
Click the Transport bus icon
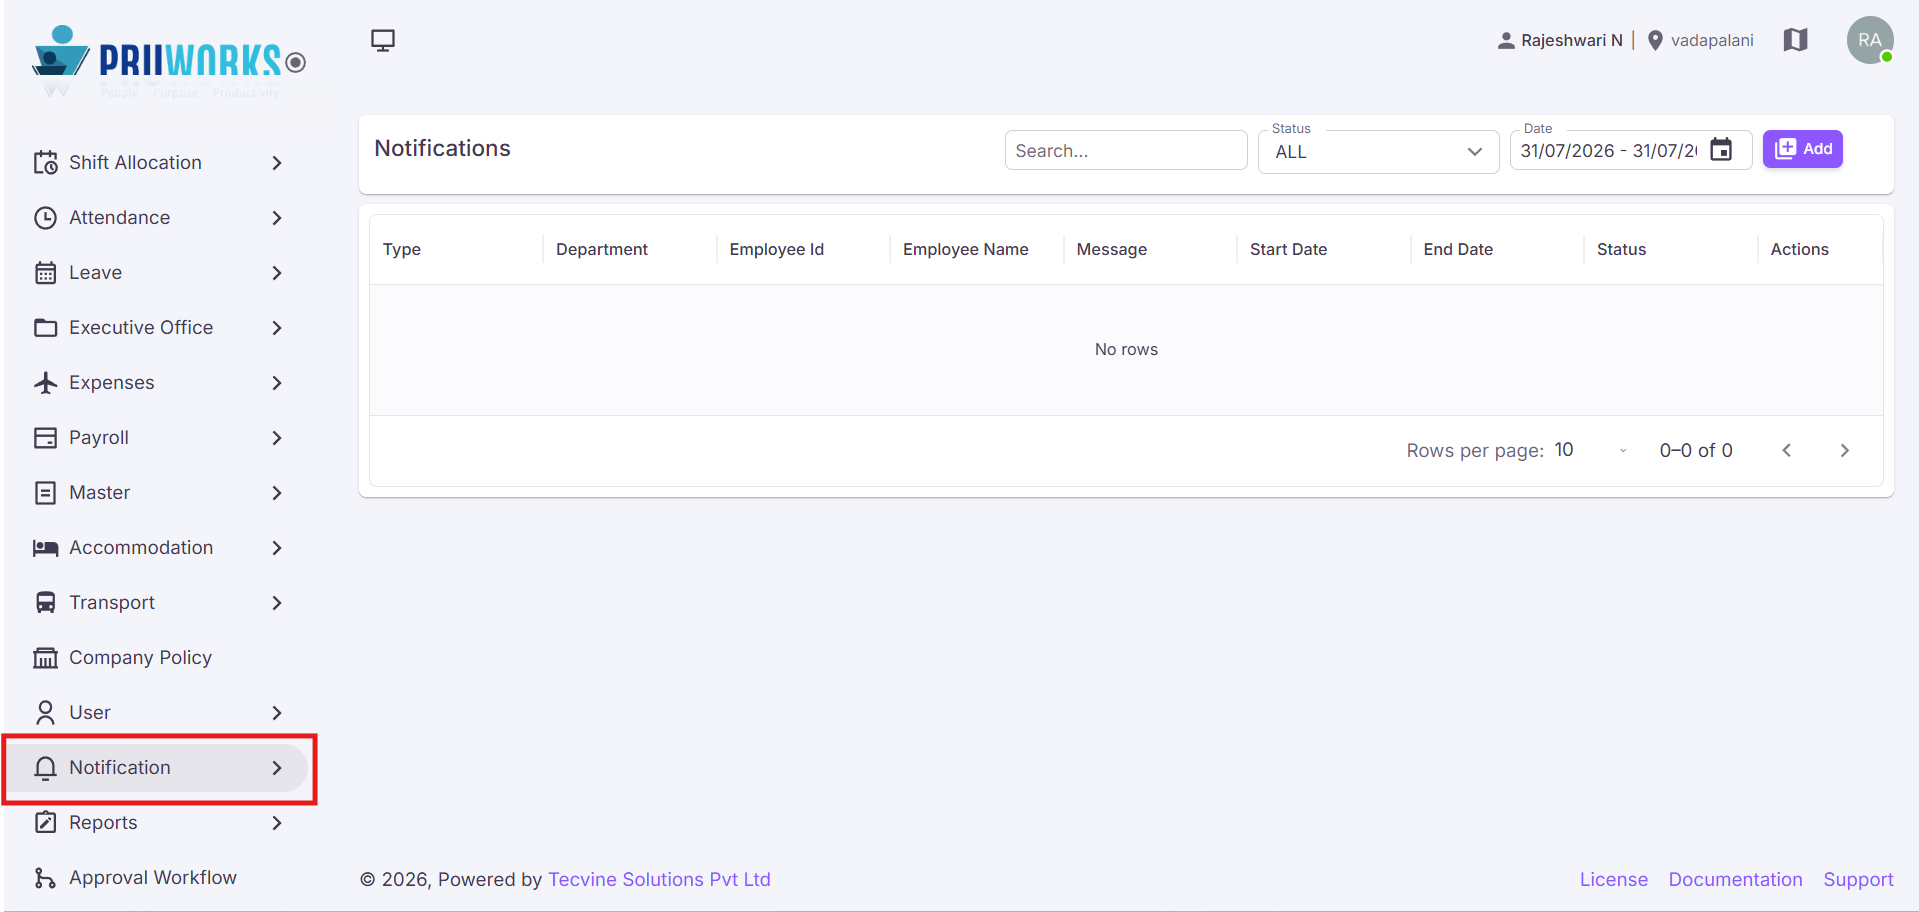coord(46,602)
